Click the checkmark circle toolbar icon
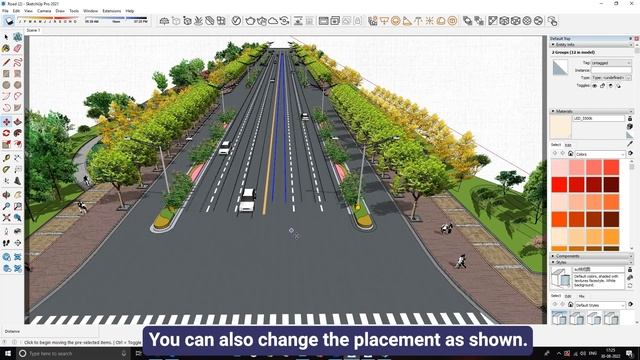Viewport: 640px width, 360px height. click(236, 21)
